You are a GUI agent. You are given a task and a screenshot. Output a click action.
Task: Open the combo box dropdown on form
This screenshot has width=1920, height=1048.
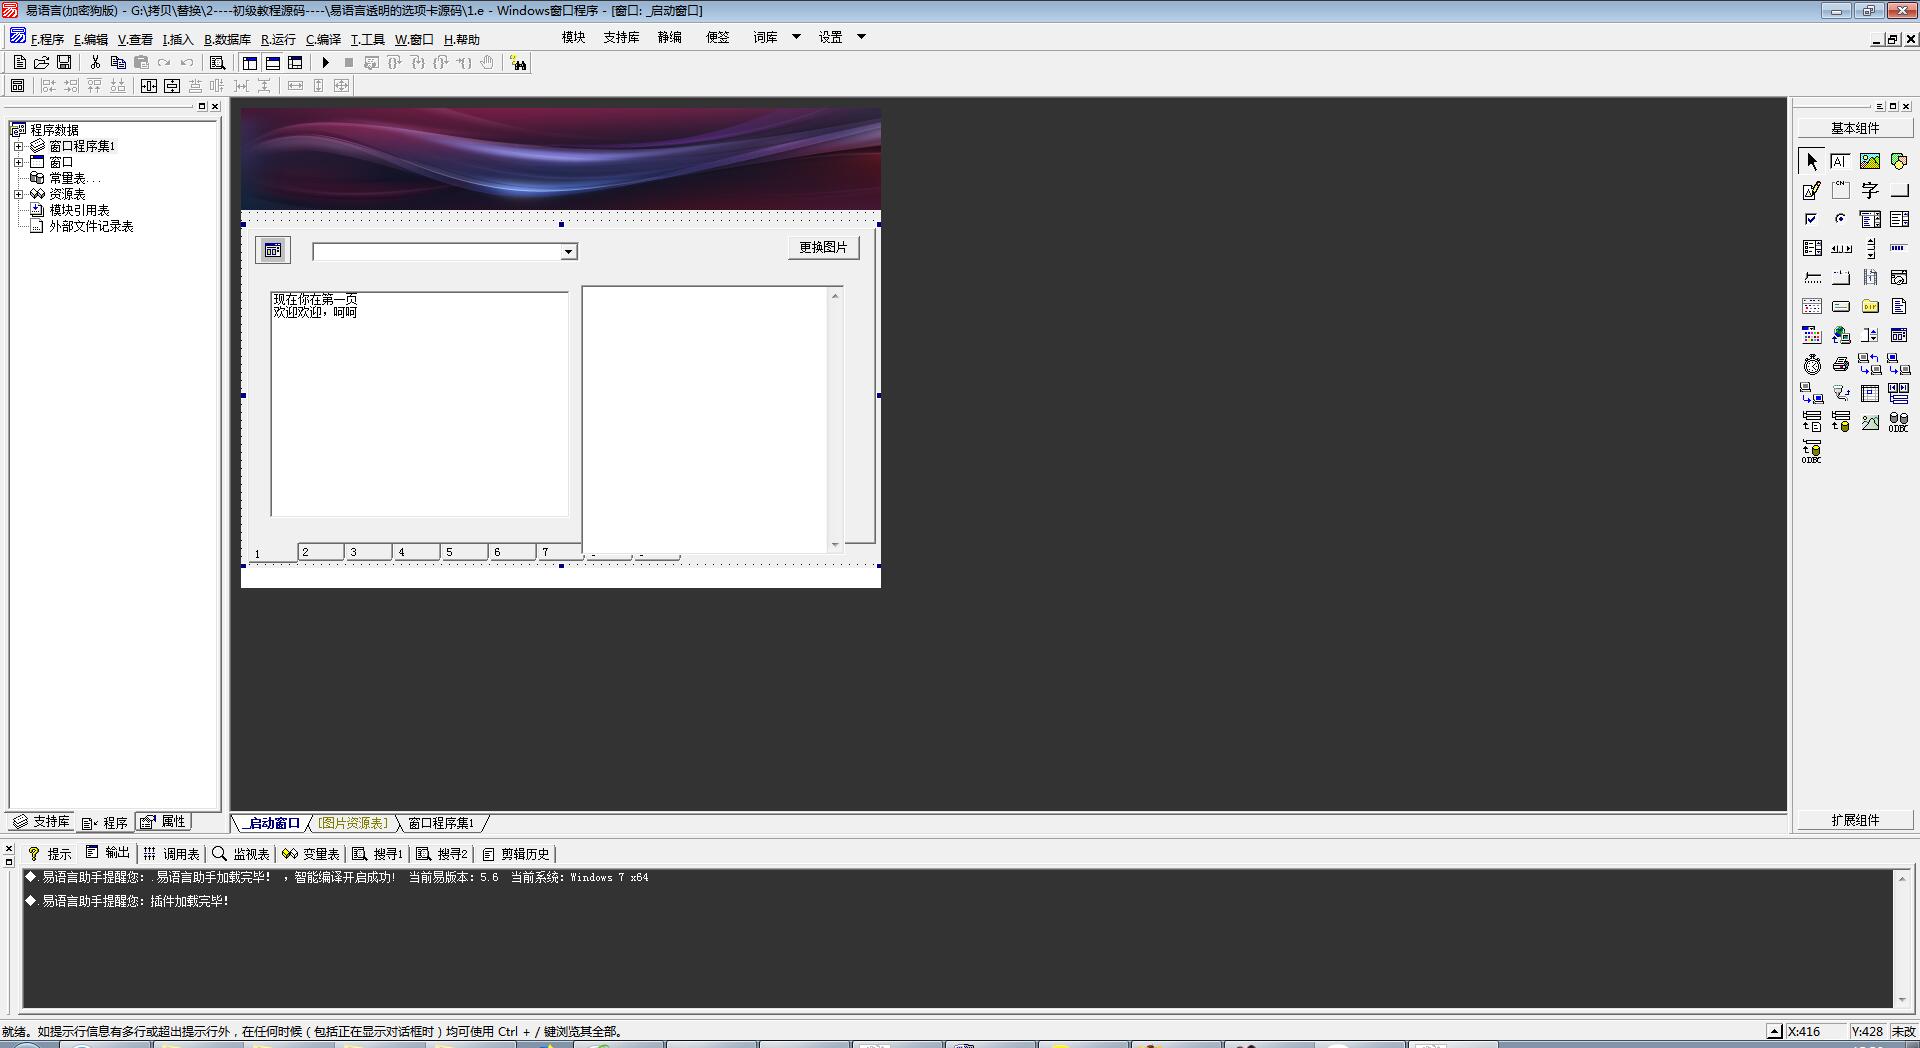tap(568, 252)
